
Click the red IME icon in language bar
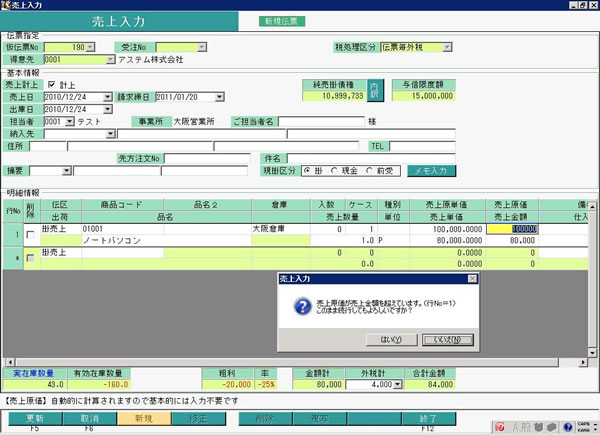tap(500, 427)
